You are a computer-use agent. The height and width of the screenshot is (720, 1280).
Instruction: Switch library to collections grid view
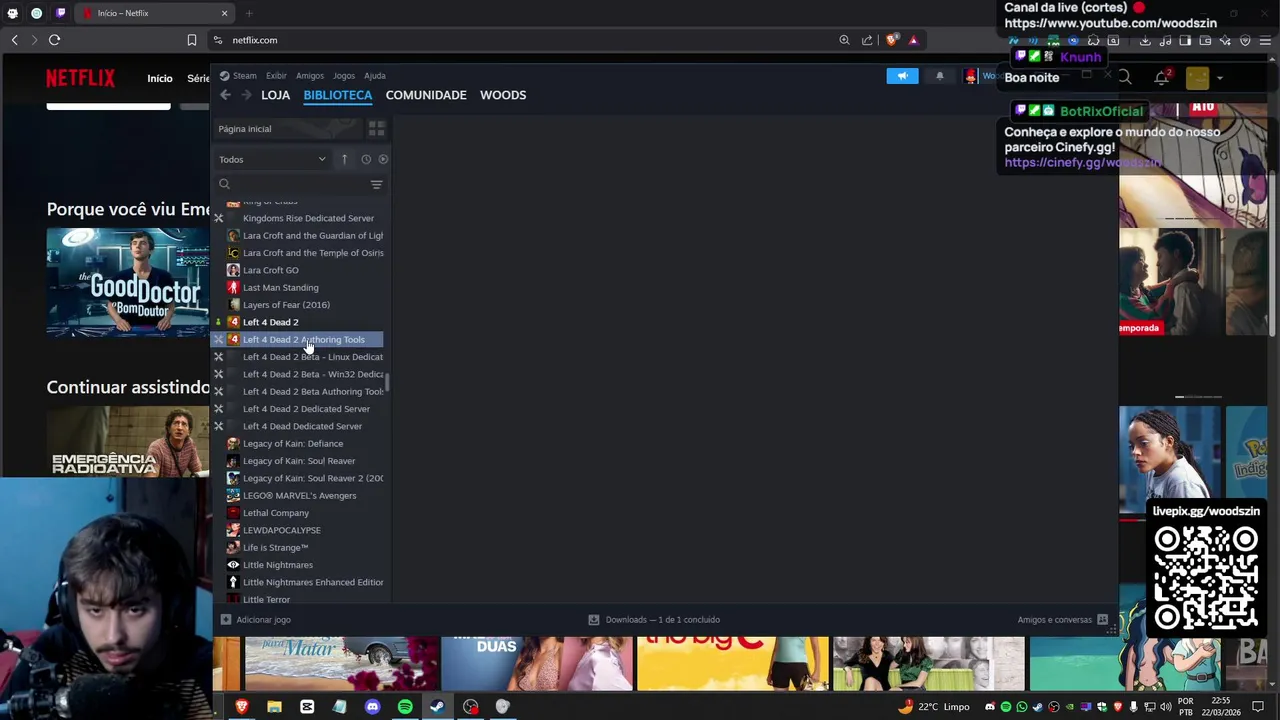tap(376, 129)
